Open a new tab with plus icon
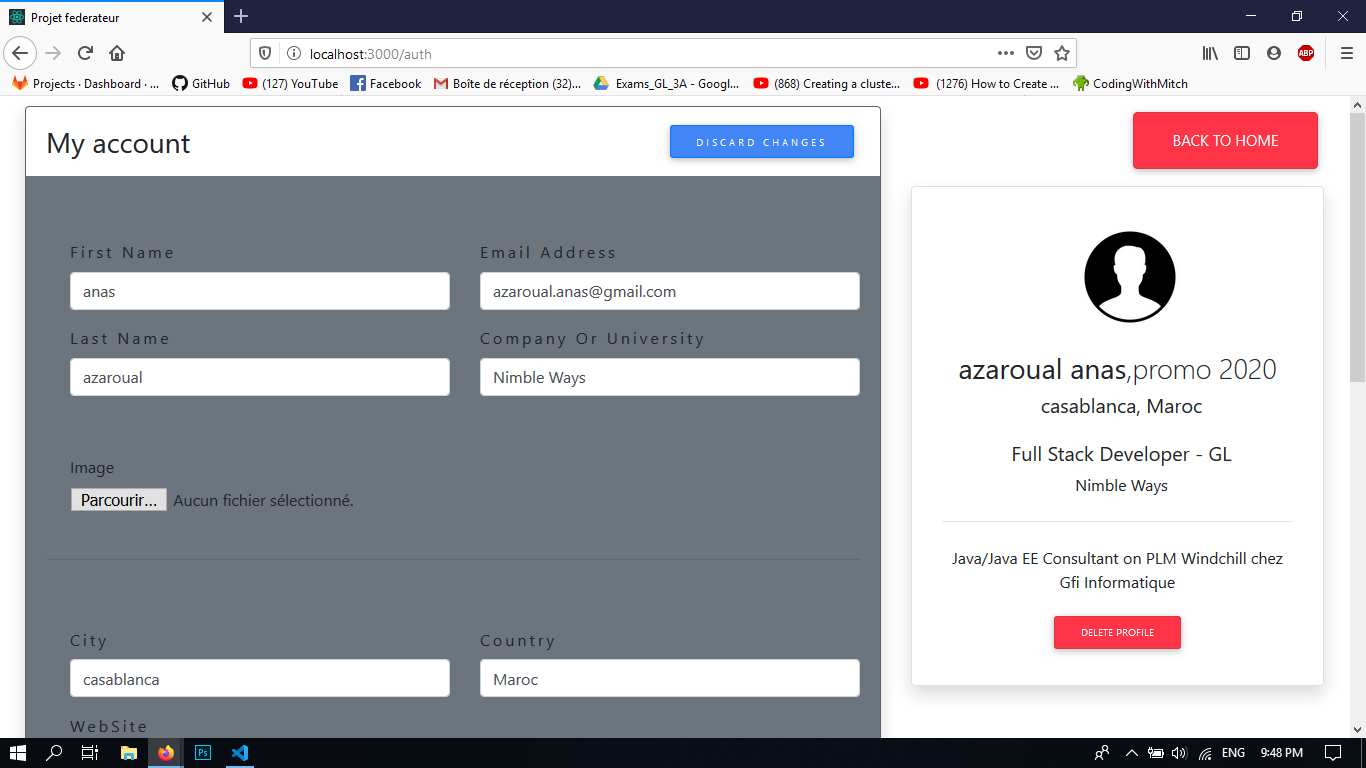Viewport: 1366px width, 768px height. 241,16
